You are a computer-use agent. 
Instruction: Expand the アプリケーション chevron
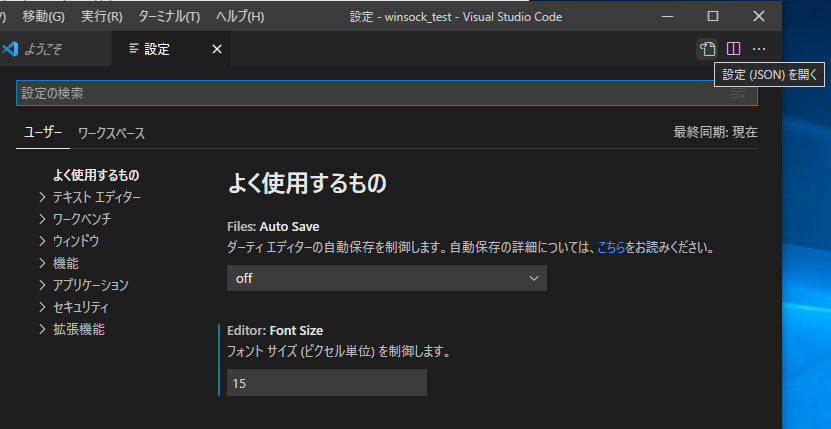point(43,285)
